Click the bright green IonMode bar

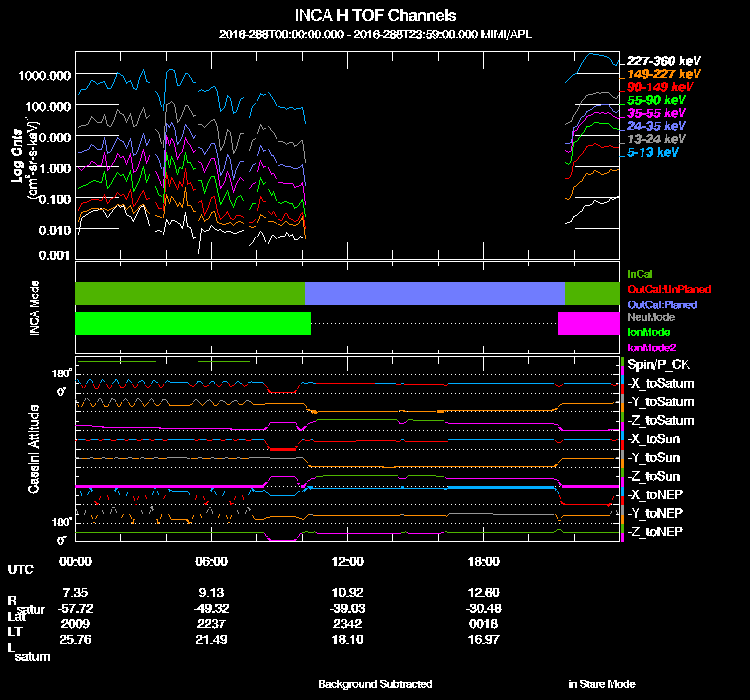193,323
